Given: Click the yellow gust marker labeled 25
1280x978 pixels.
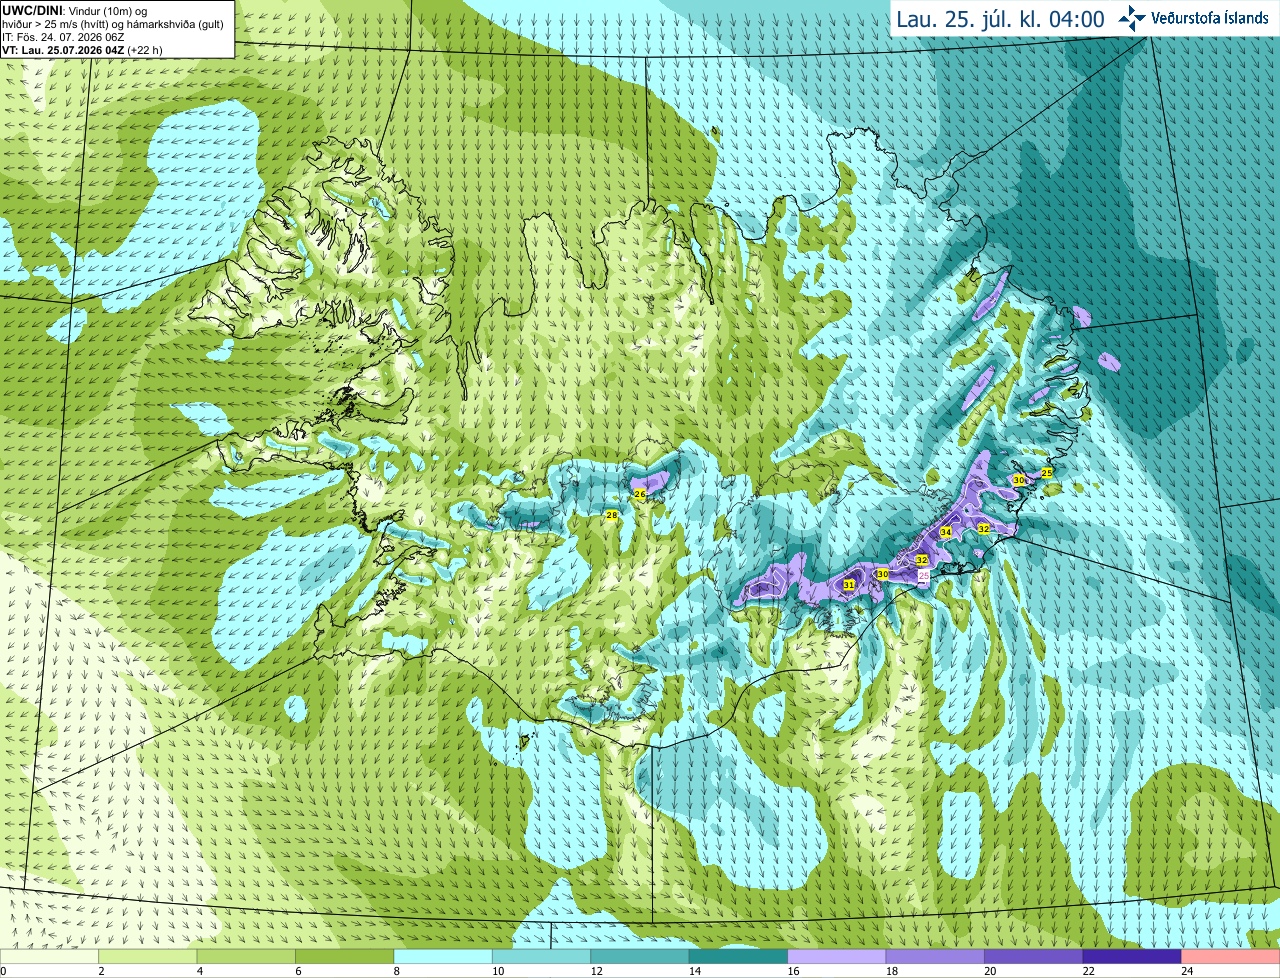Looking at the screenshot, I should click(1047, 472).
